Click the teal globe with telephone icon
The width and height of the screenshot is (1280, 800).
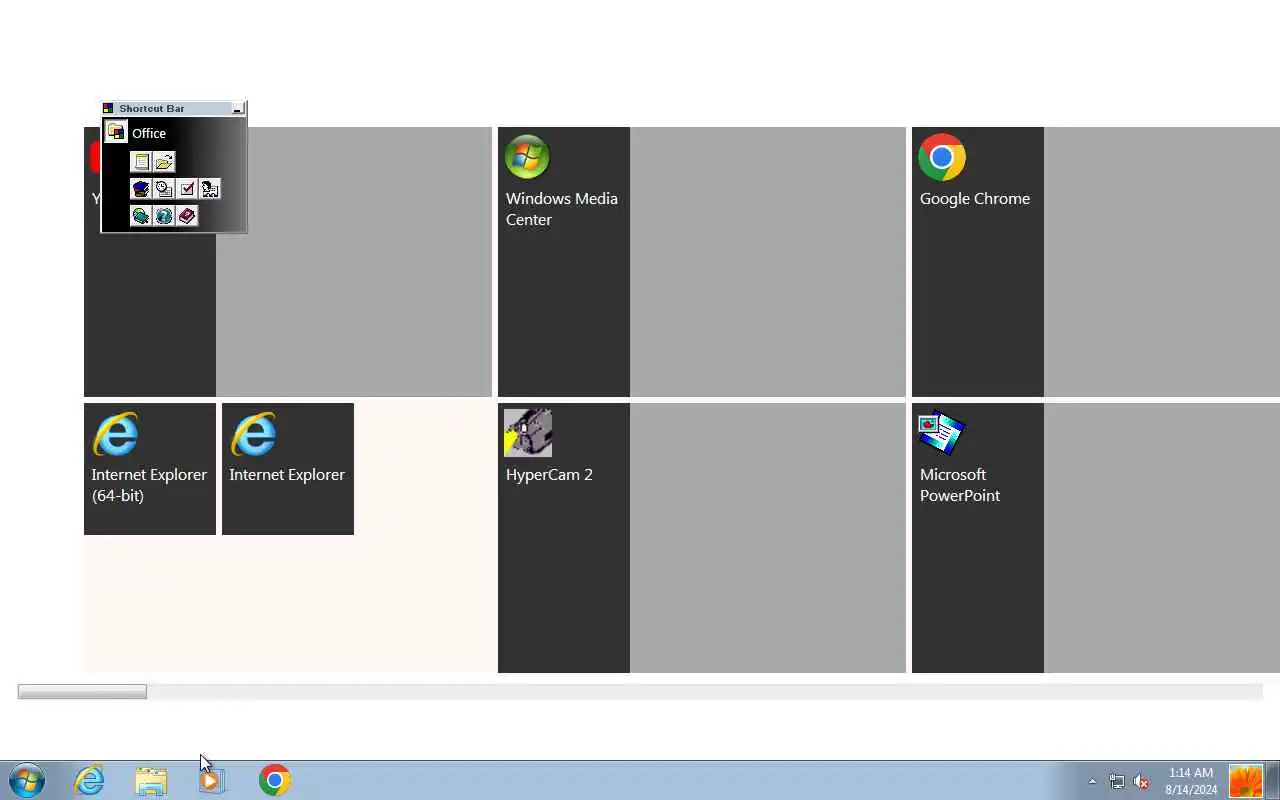tap(141, 216)
